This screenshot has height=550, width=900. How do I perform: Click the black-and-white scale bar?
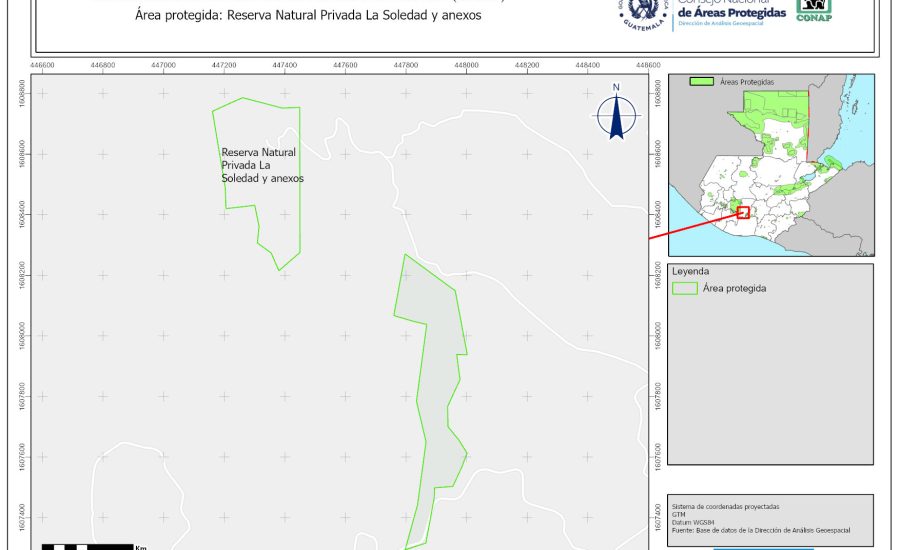tap(88, 546)
